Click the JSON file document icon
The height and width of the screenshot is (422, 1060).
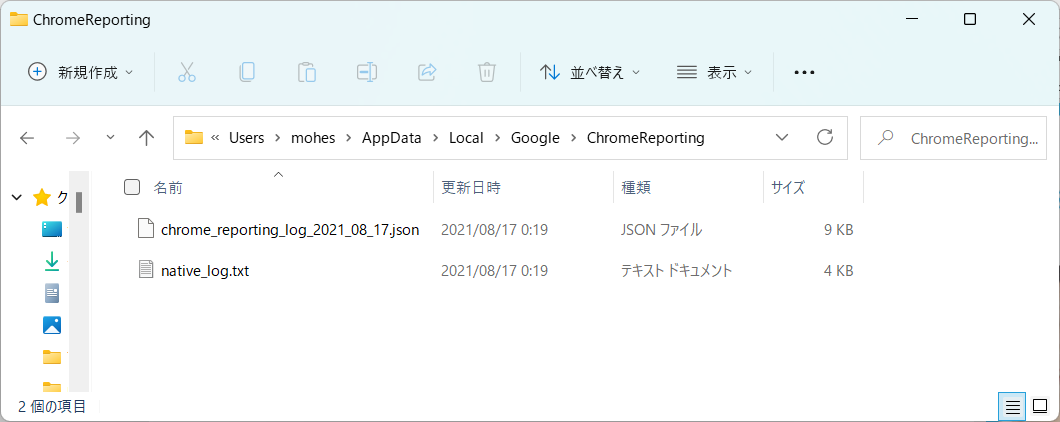pos(146,229)
